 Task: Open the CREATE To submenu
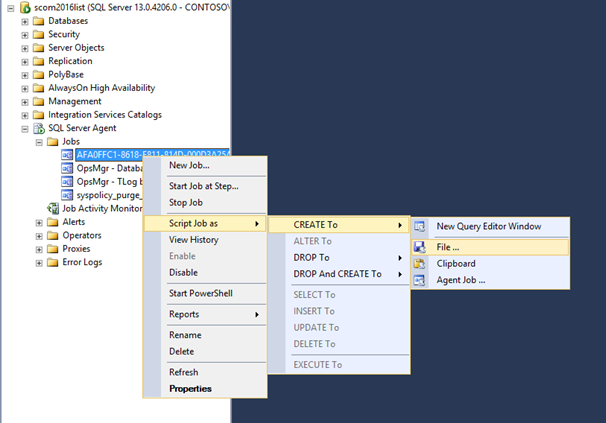tap(339, 225)
